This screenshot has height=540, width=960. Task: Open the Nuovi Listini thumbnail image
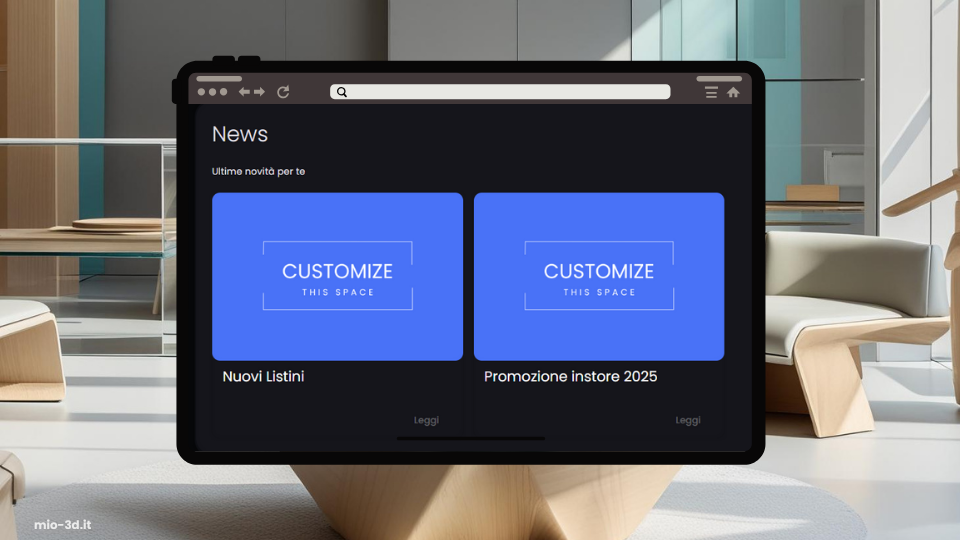tap(337, 276)
